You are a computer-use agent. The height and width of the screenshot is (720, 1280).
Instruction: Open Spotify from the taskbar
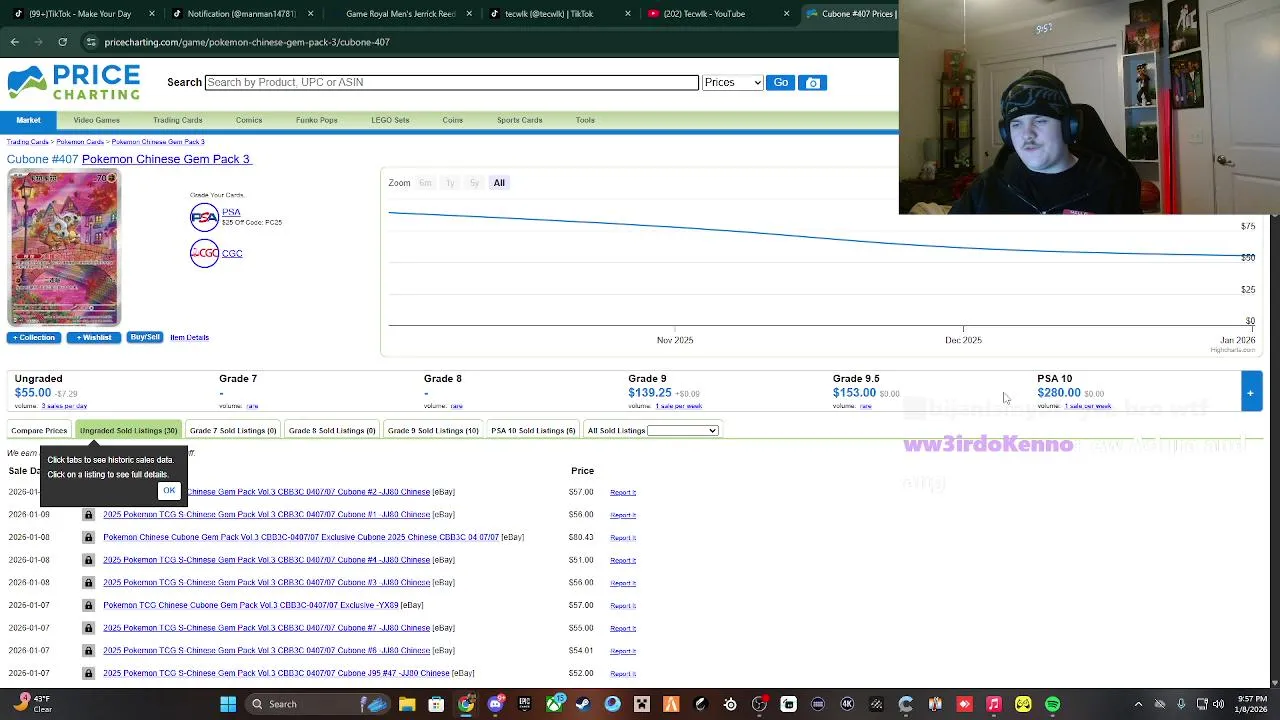click(1052, 704)
